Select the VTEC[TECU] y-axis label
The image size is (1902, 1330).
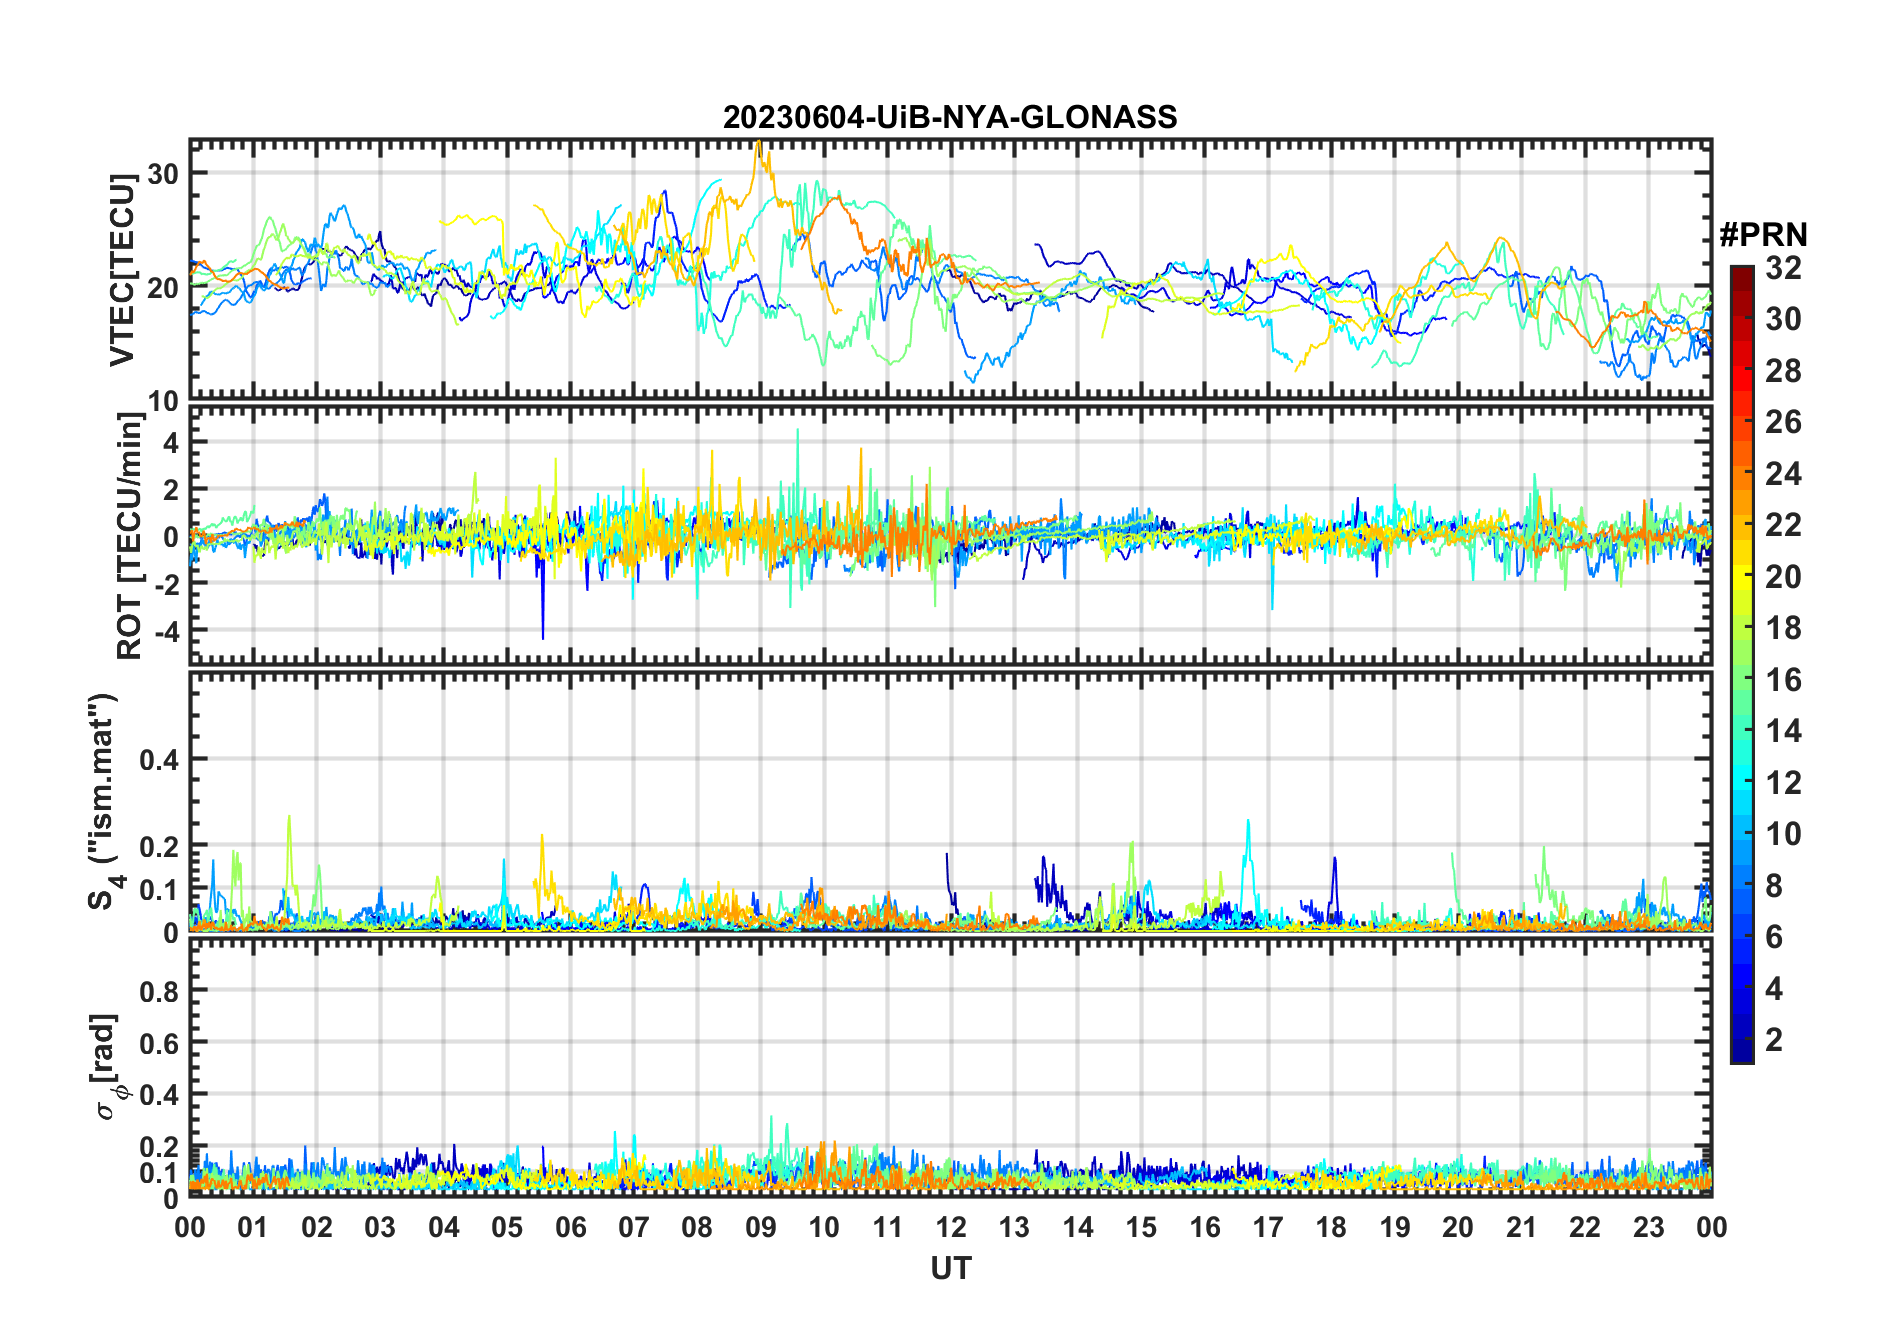[122, 270]
